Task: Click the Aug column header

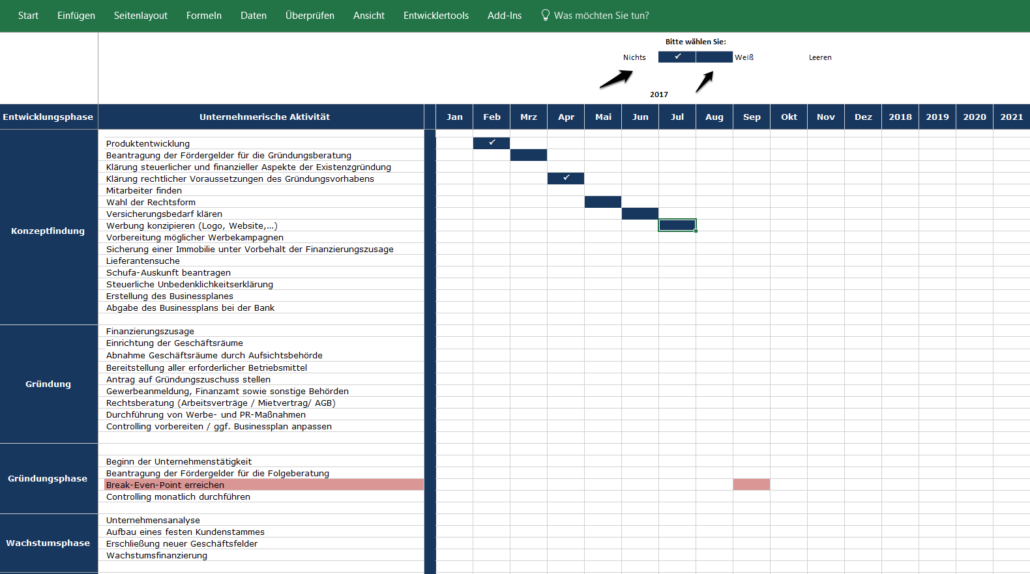Action: click(x=714, y=117)
